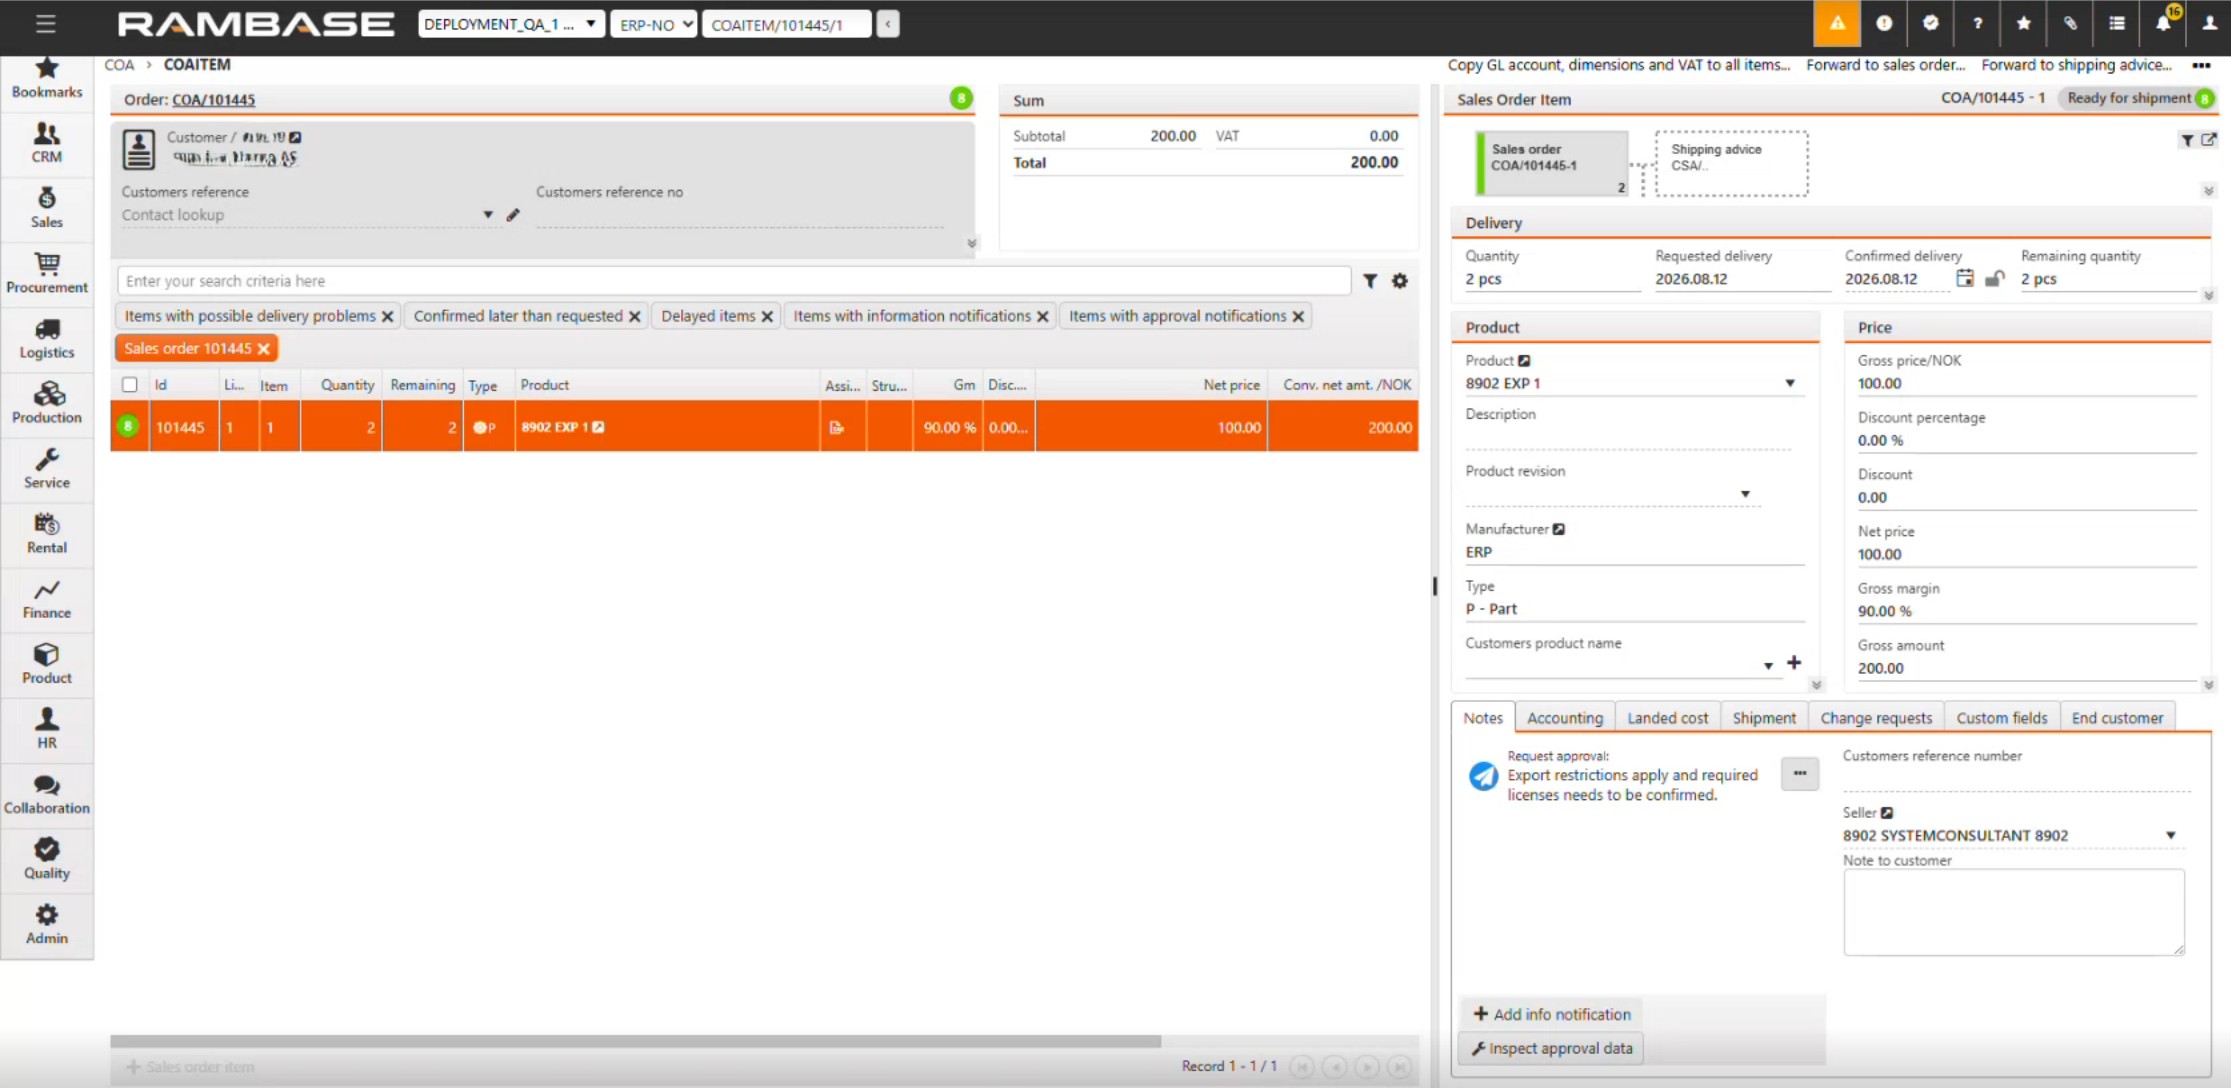Open the CRM module
Viewport: 2231px width, 1088px height.
(x=47, y=143)
